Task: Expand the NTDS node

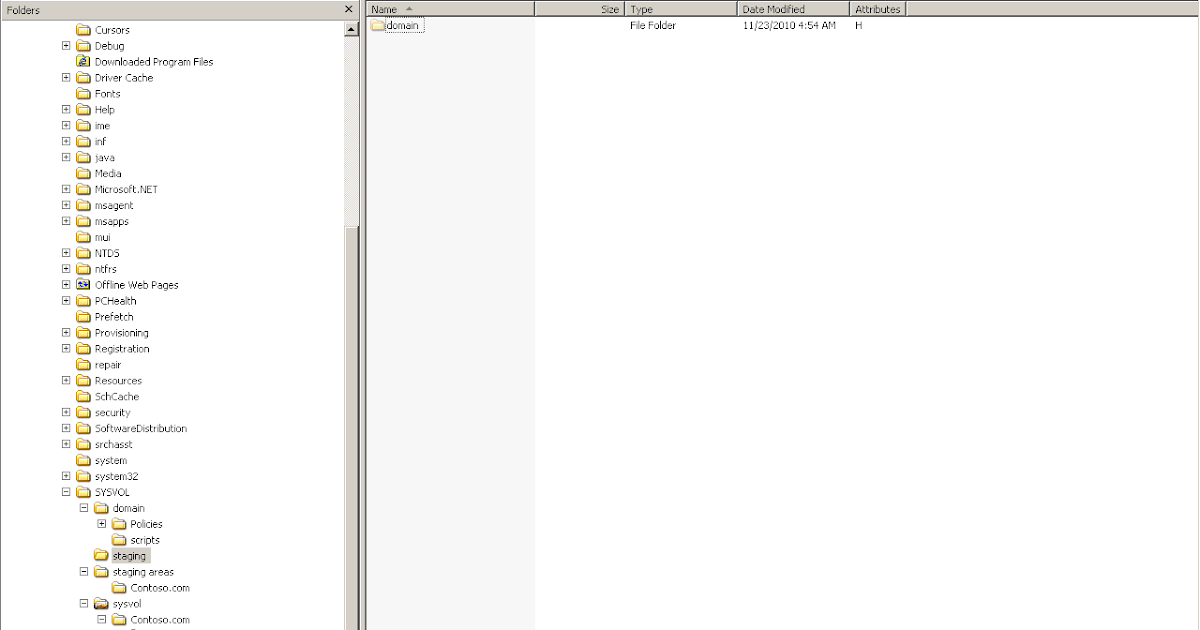Action: [66, 252]
